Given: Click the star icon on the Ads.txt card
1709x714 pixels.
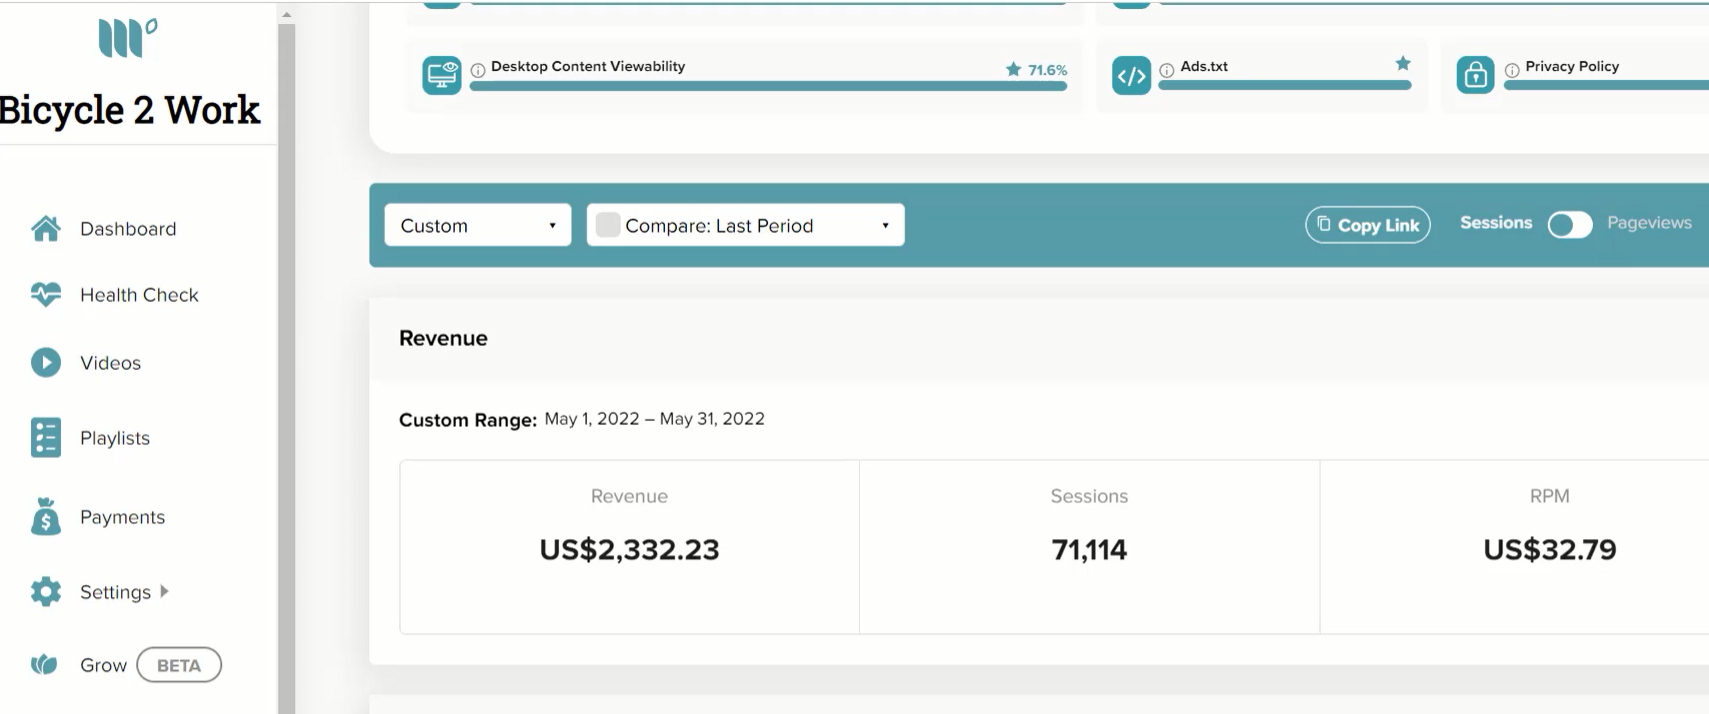Looking at the screenshot, I should click(1403, 63).
